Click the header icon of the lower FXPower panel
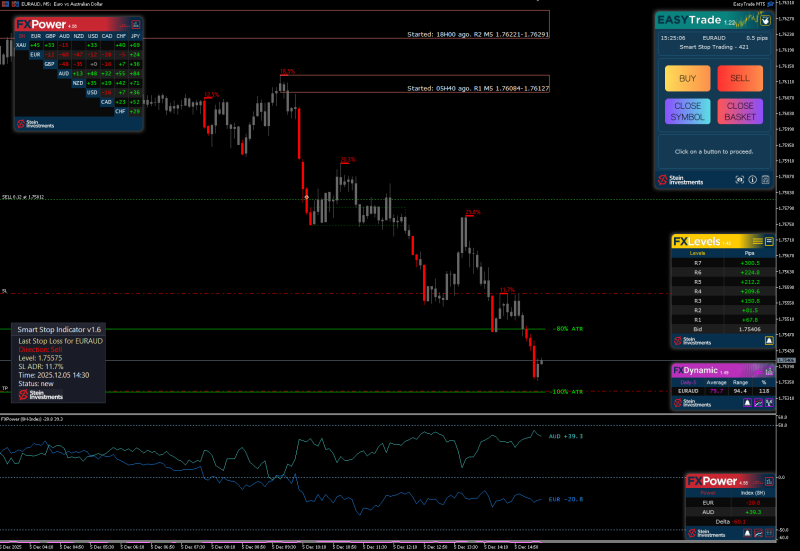Viewport: 800px width, 551px height. [769, 481]
